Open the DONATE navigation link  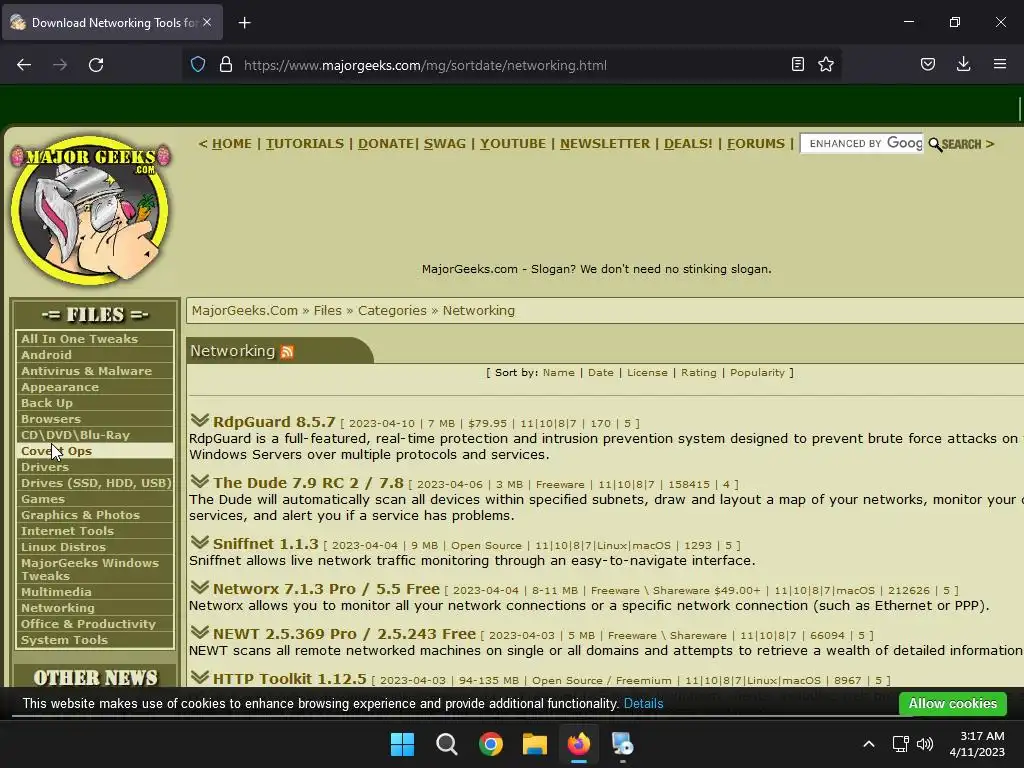click(x=385, y=144)
